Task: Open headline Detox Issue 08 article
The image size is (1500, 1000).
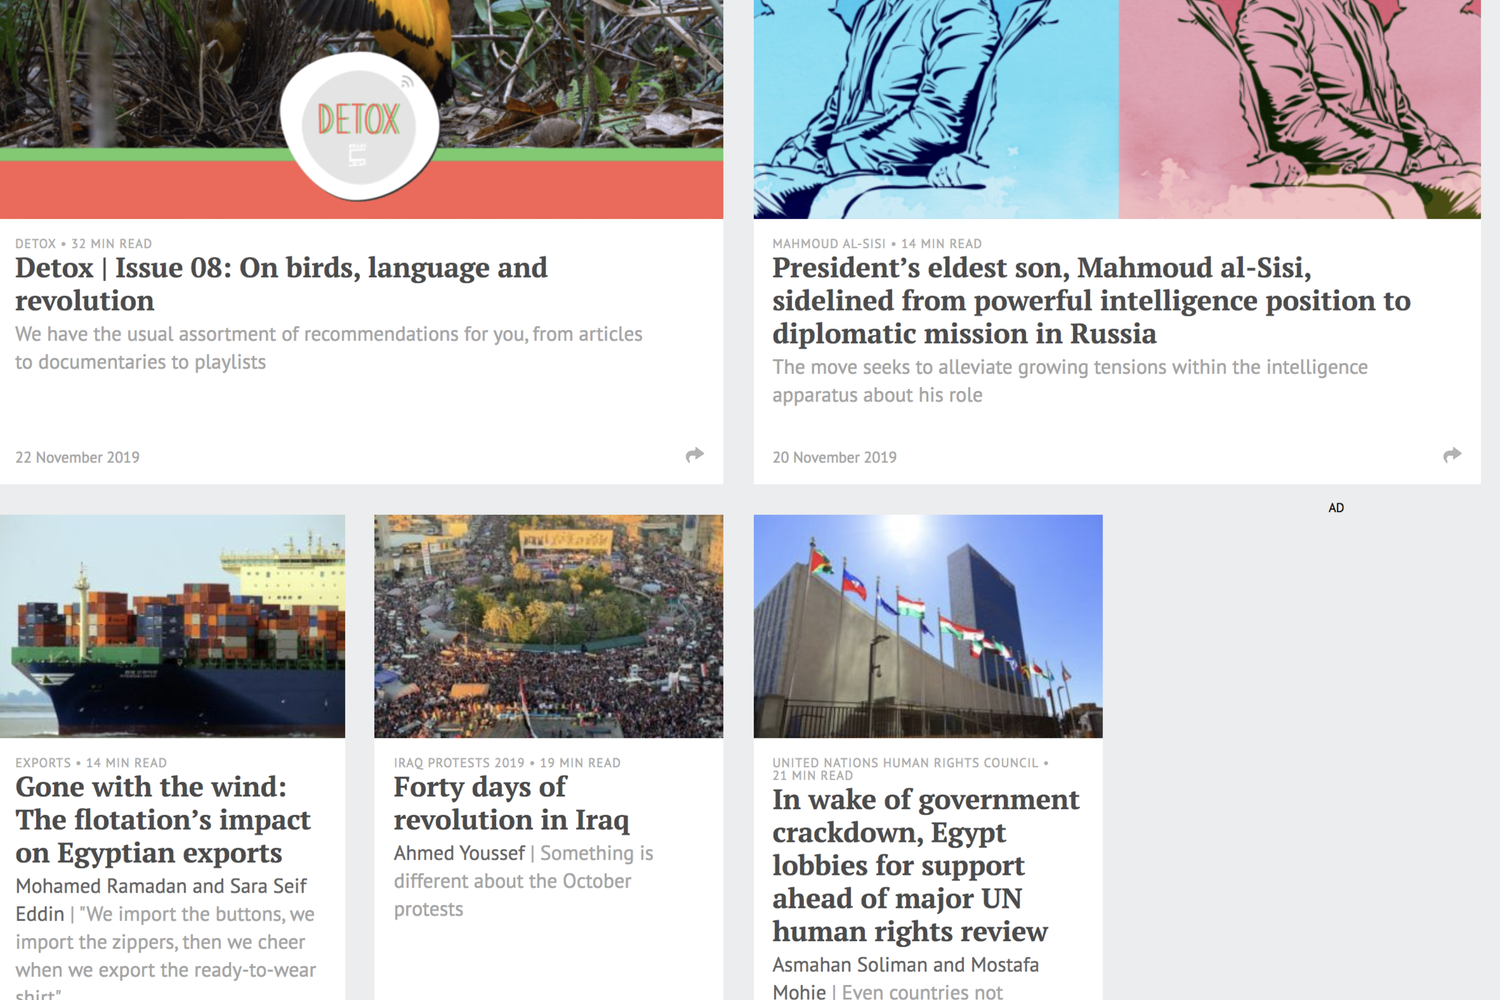Action: [x=281, y=284]
